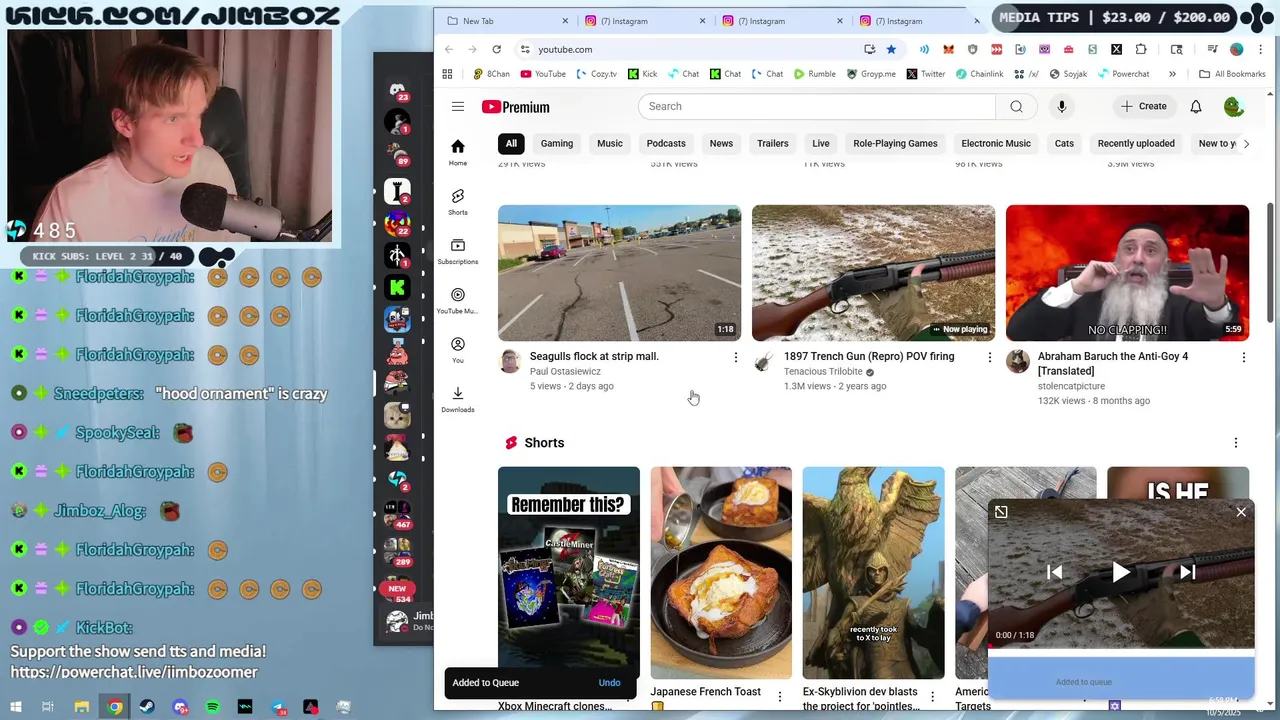Open the Chrome extensions puzzle menu
Image resolution: width=1280 pixels, height=720 pixels.
click(1141, 49)
